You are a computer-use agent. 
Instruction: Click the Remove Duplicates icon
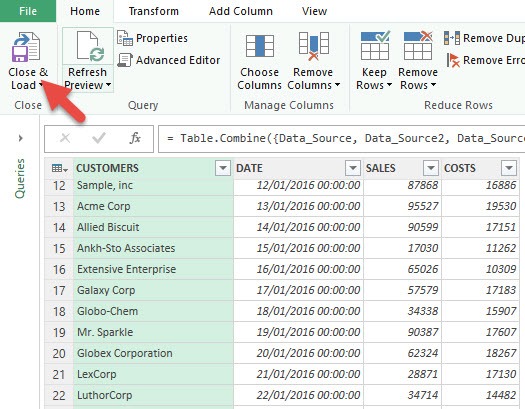click(x=452, y=38)
